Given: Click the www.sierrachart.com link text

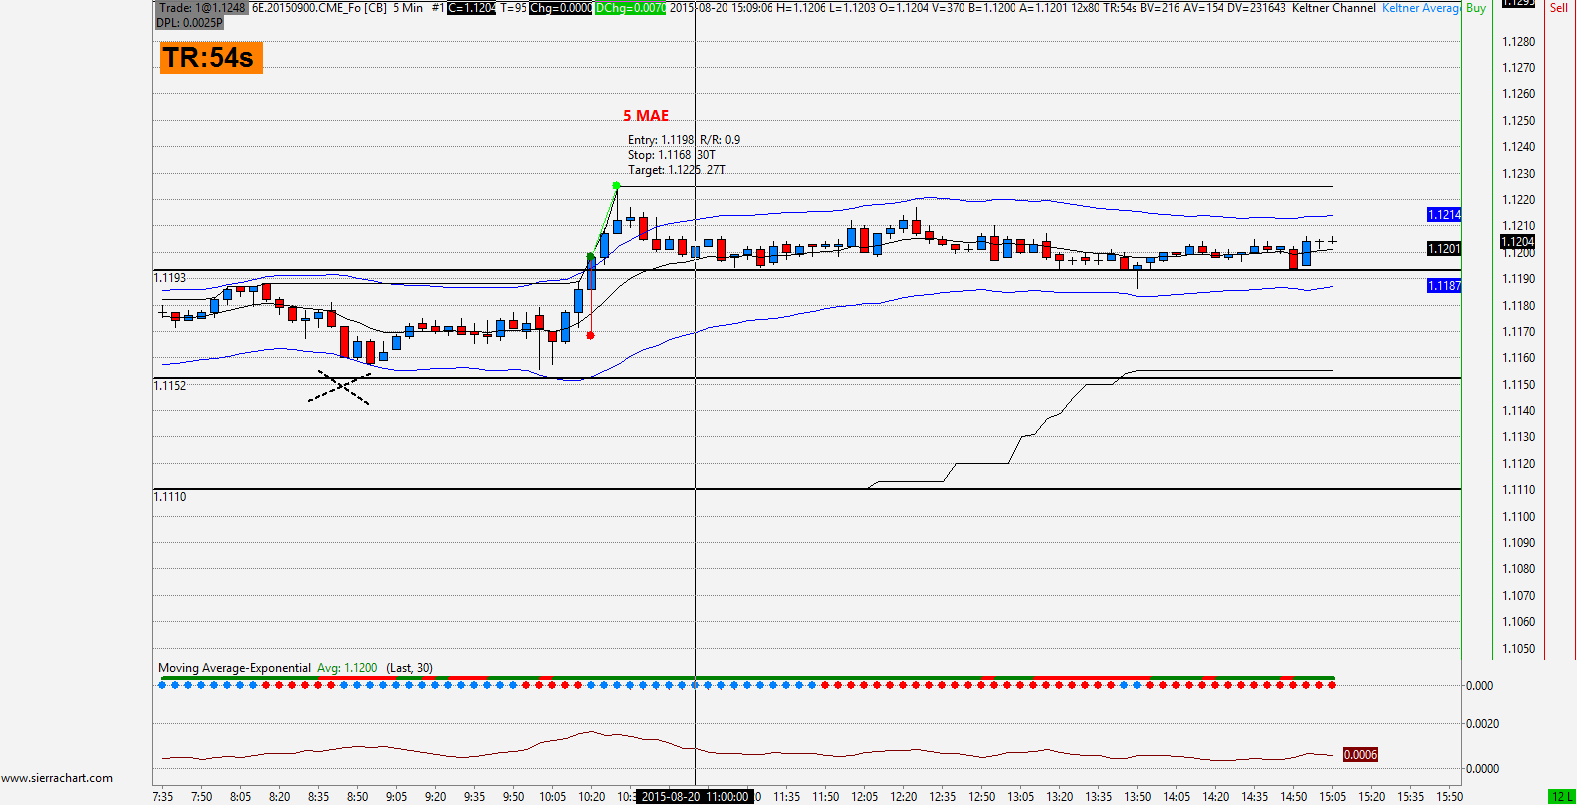Looking at the screenshot, I should (57, 778).
